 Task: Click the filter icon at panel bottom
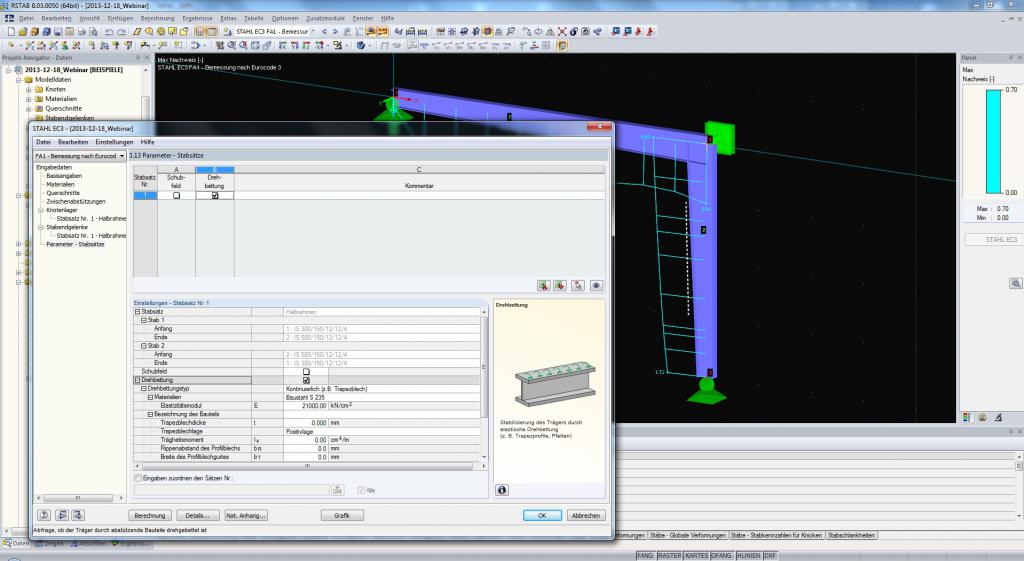point(999,417)
